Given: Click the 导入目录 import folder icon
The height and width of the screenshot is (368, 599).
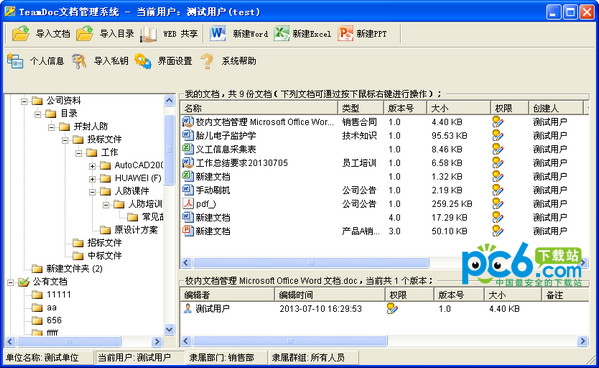Looking at the screenshot, I should [x=85, y=34].
